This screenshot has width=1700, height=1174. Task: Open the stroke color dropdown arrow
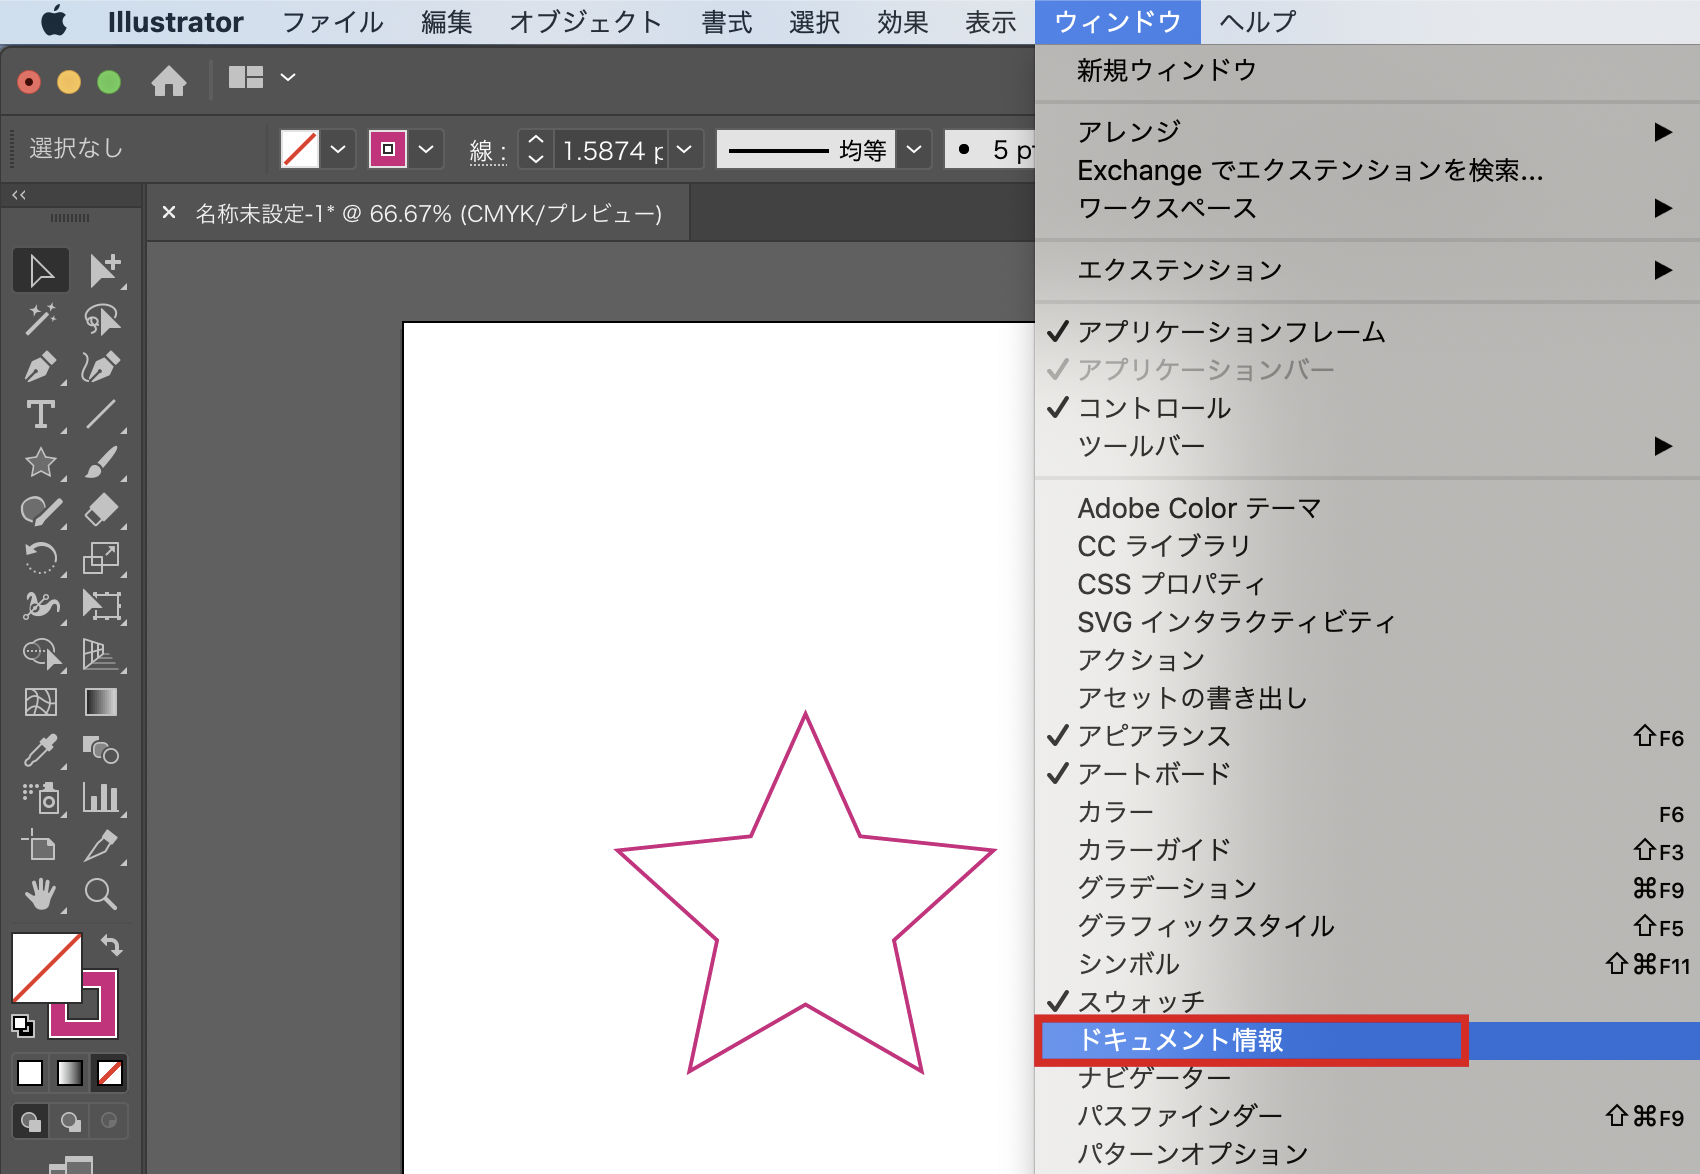click(x=426, y=150)
